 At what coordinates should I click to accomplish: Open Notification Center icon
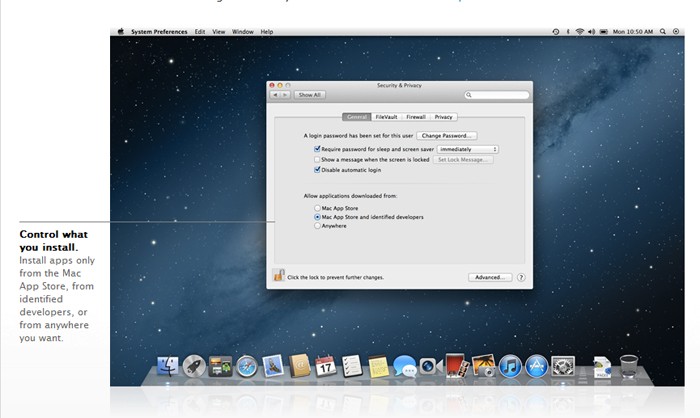(x=676, y=32)
